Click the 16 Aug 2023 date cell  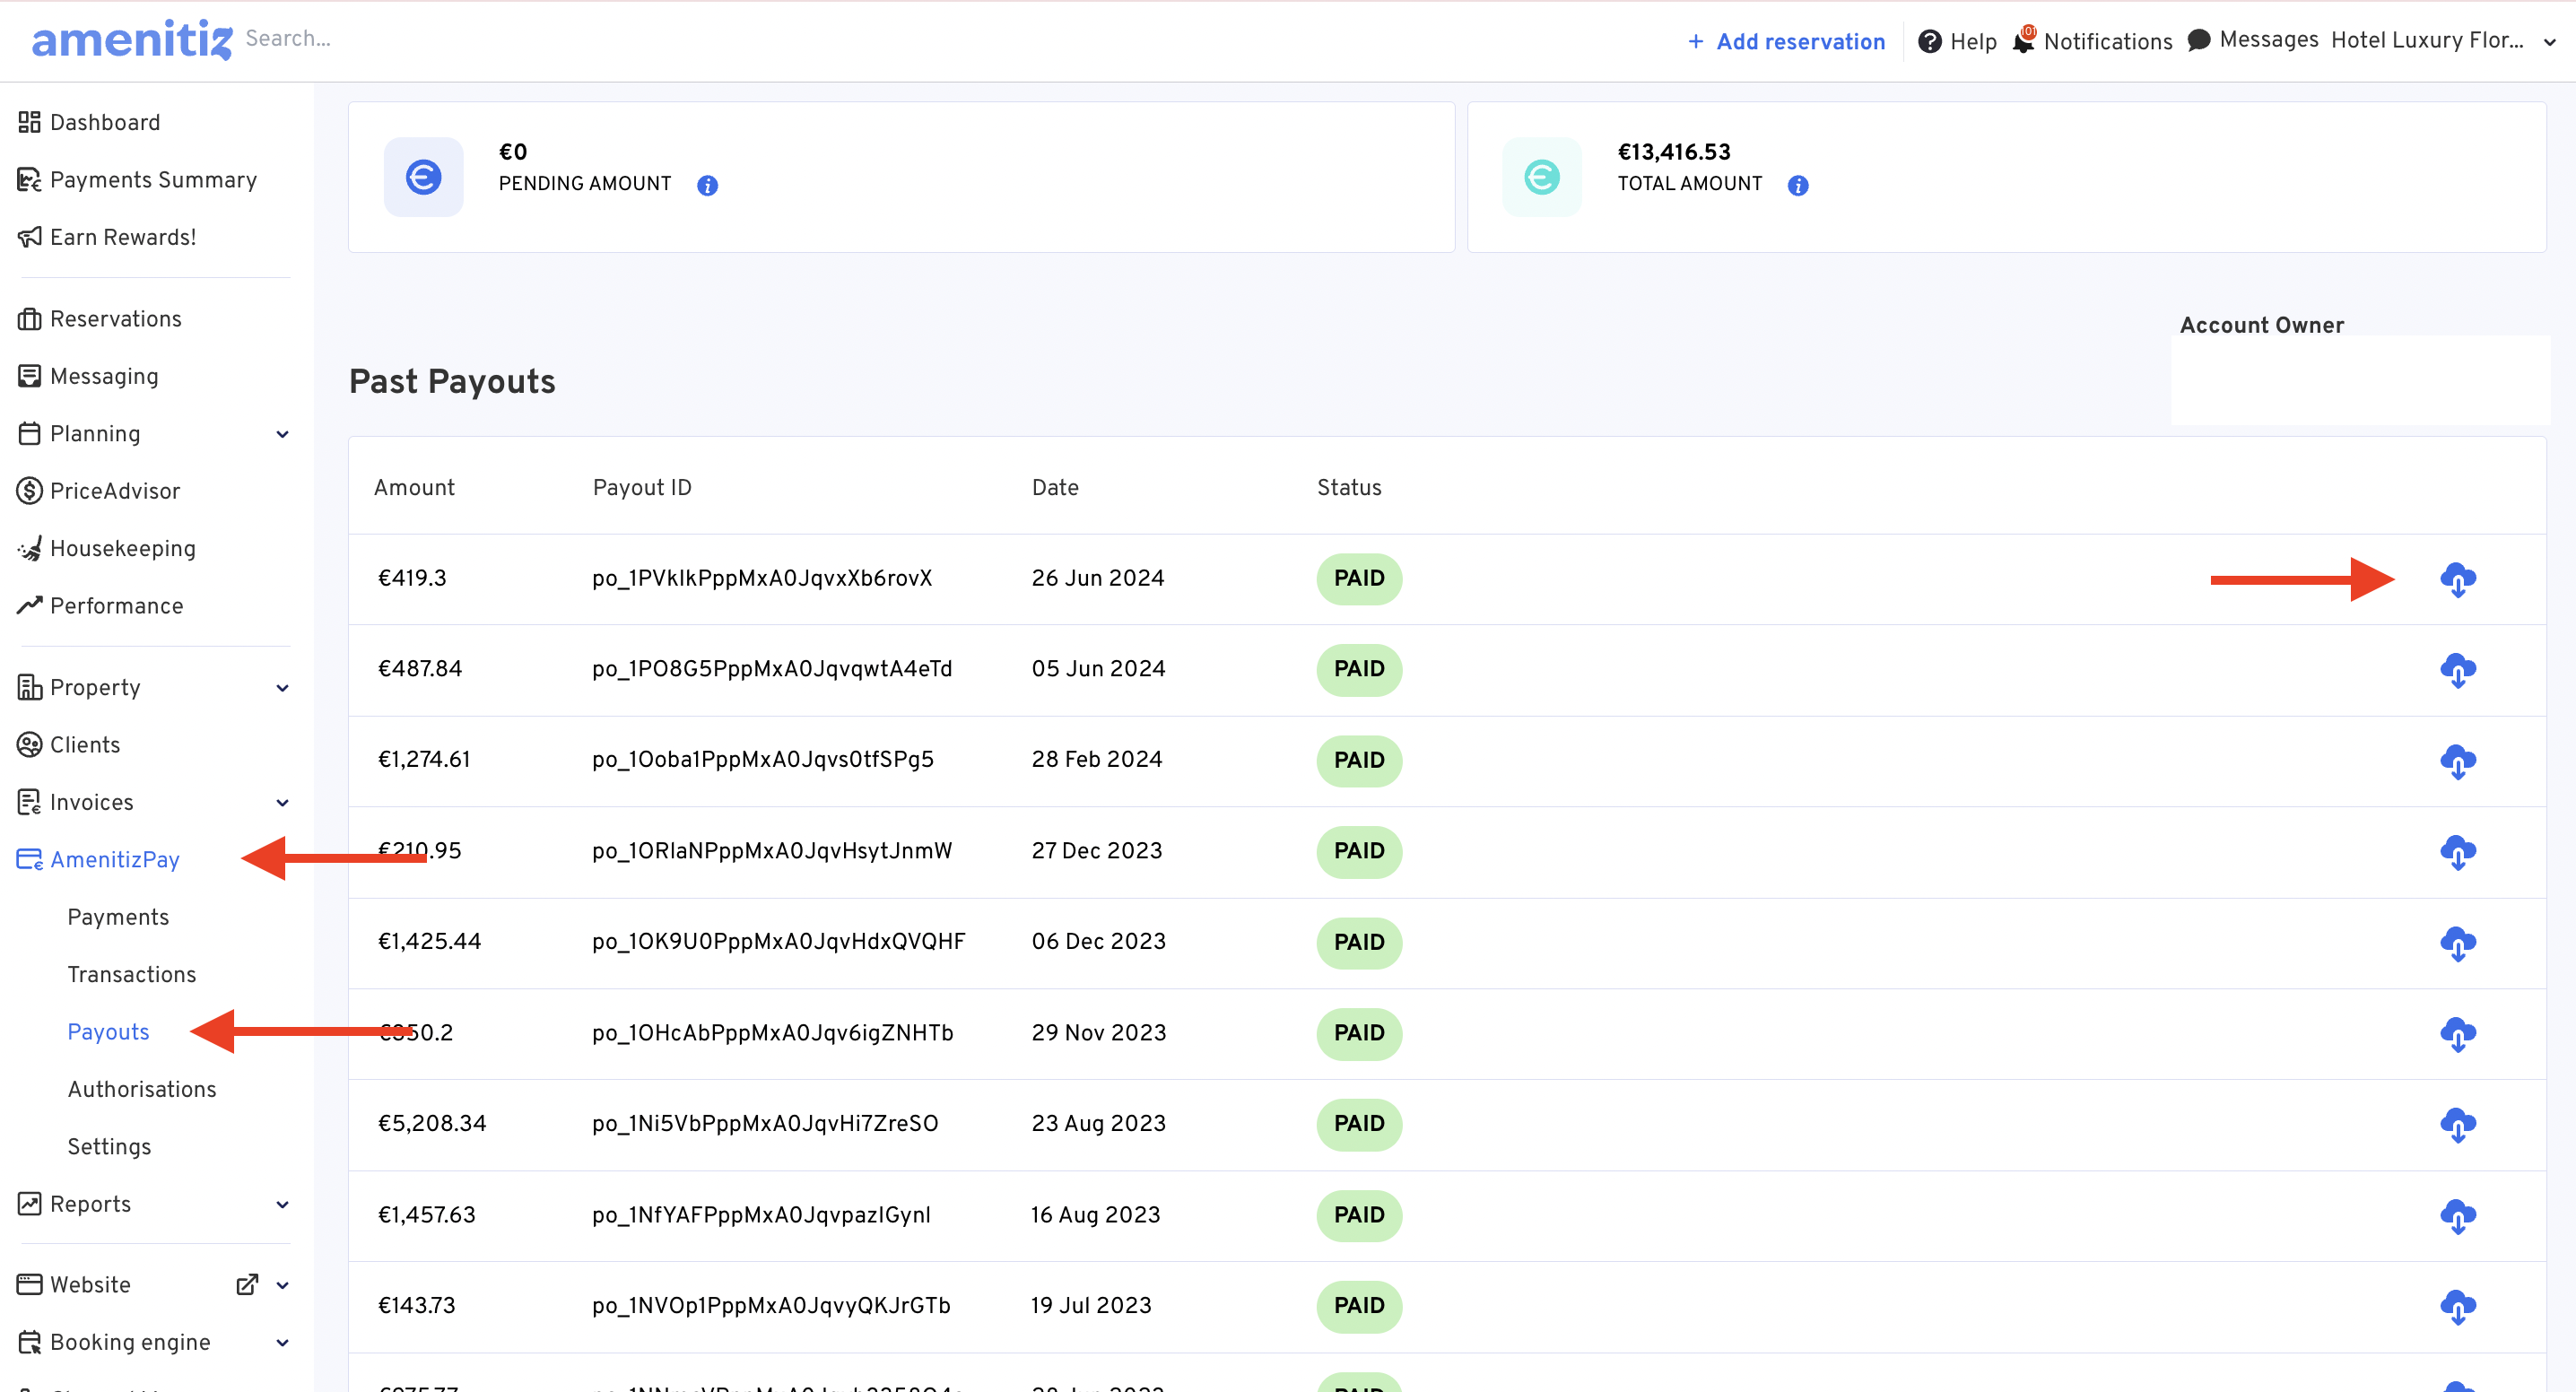click(1096, 1215)
